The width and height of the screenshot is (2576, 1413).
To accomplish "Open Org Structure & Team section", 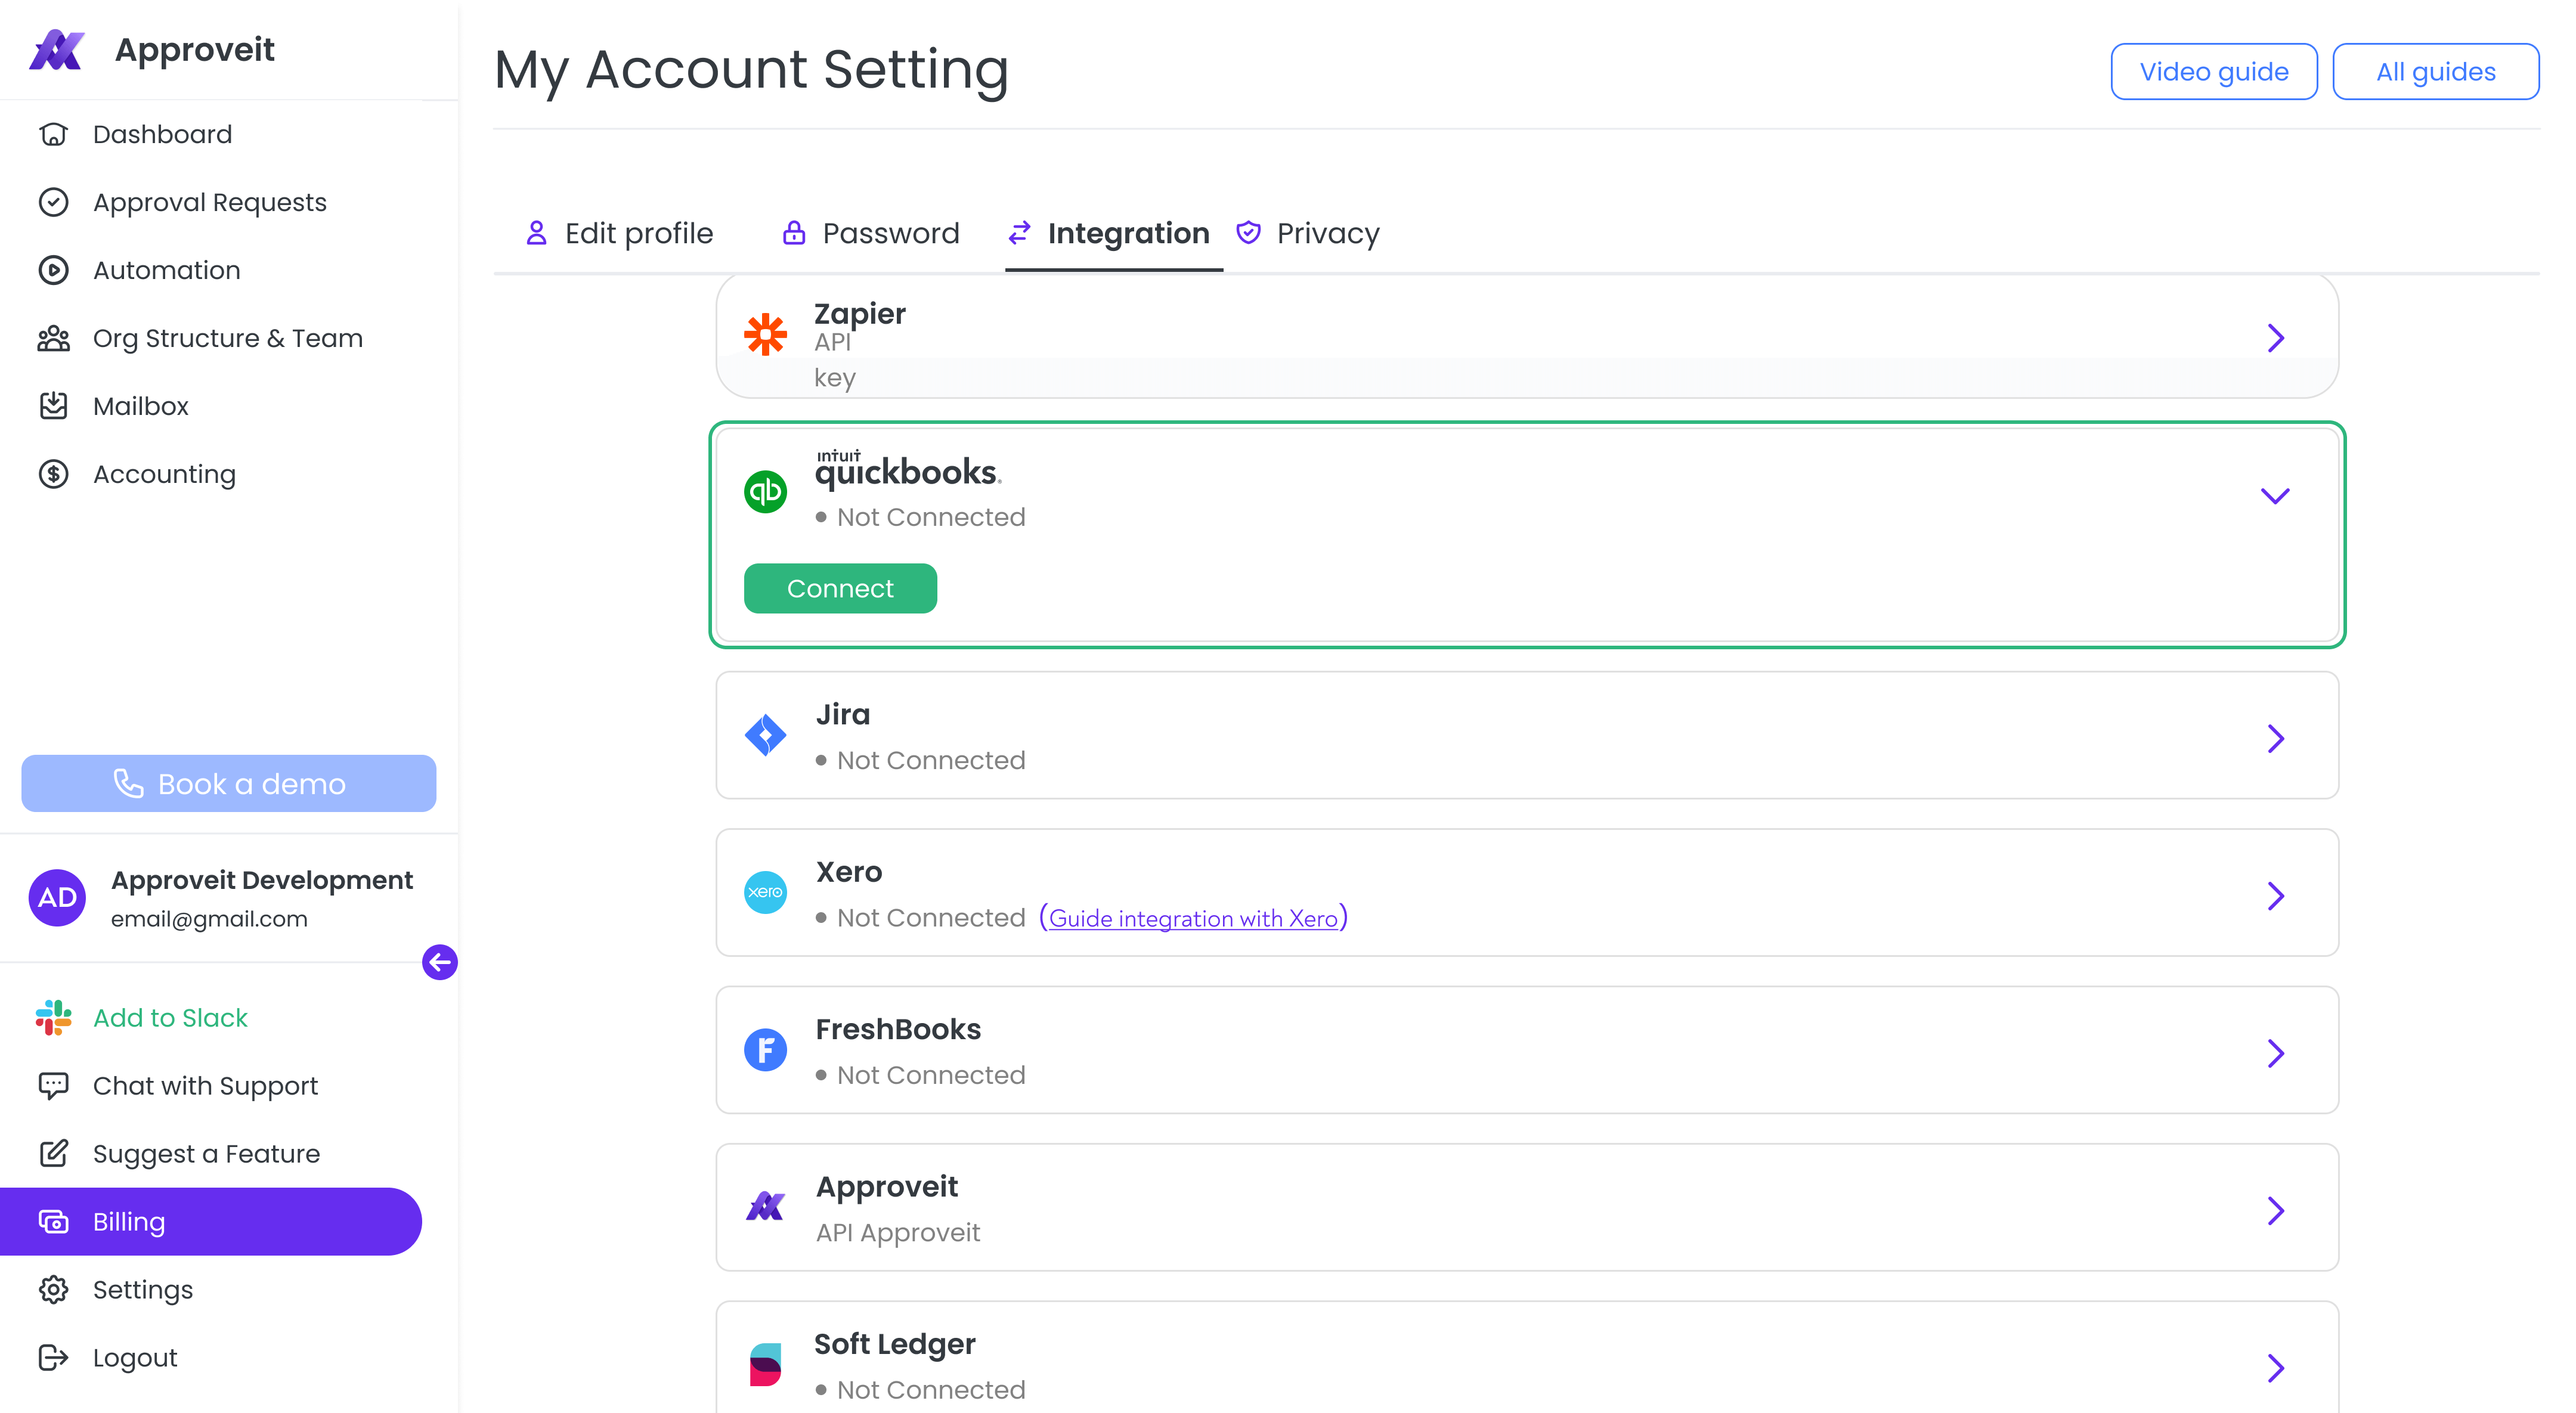I will (227, 338).
